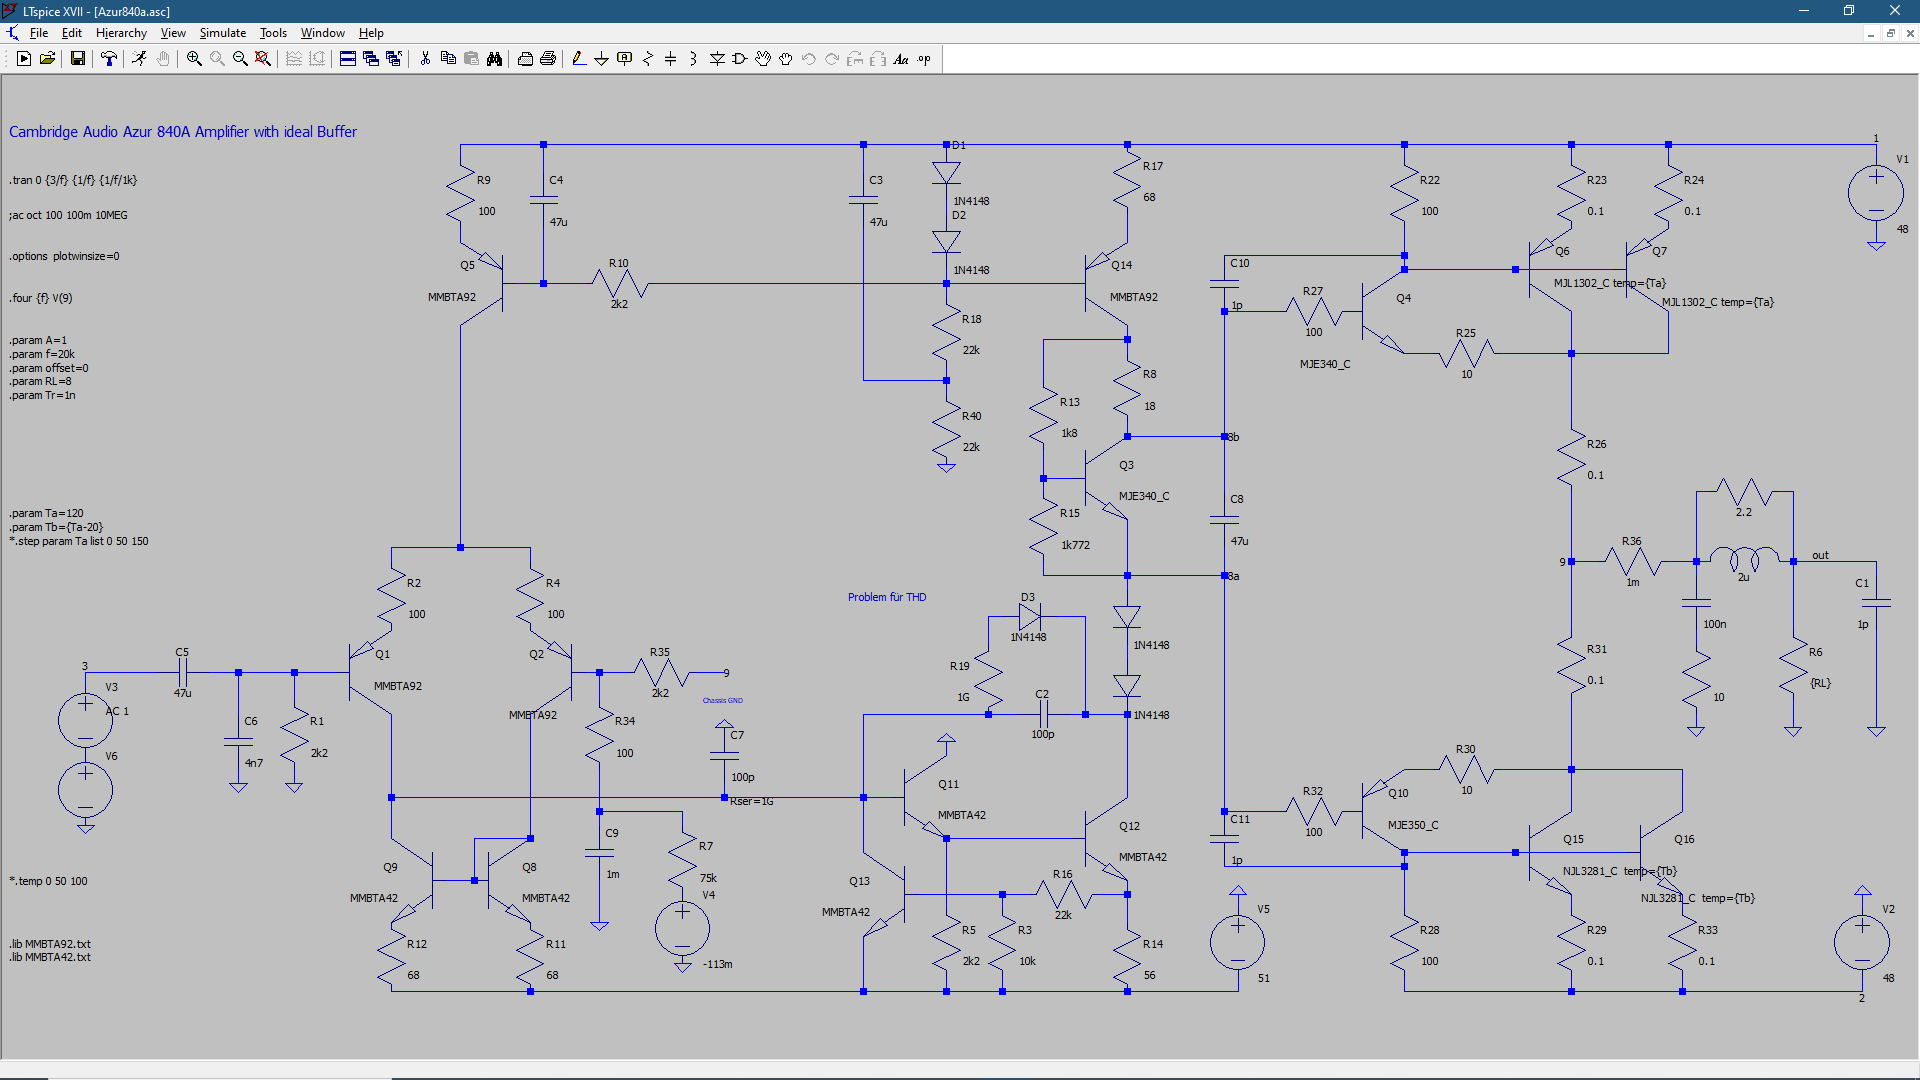The height and width of the screenshot is (1080, 1920).
Task: Click the 'out' net label
Action: (1820, 555)
